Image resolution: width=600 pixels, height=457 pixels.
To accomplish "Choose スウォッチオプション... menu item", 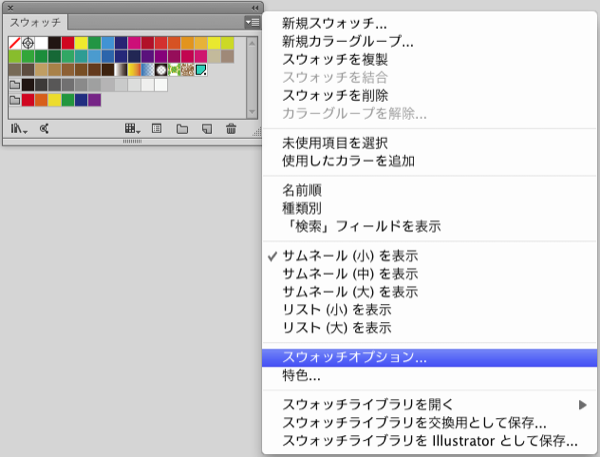I will click(x=355, y=357).
